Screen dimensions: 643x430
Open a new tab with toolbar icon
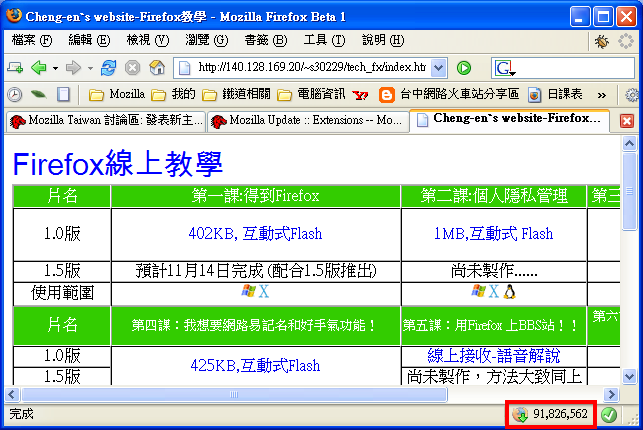tap(15, 68)
